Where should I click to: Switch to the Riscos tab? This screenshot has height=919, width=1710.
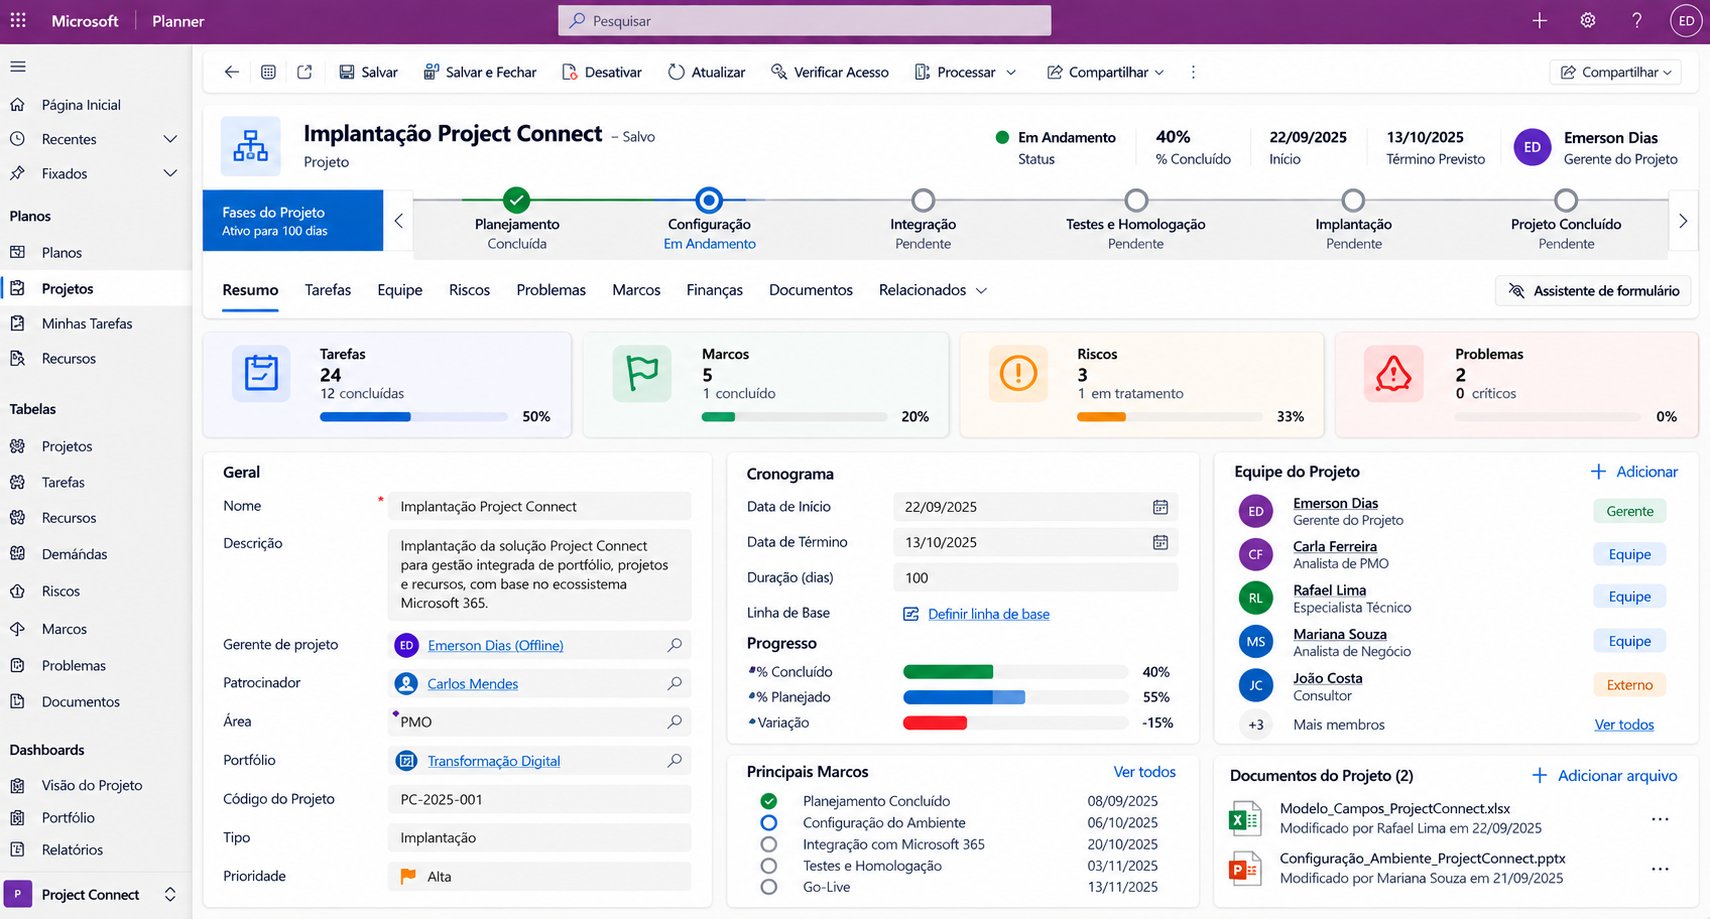[x=469, y=290]
